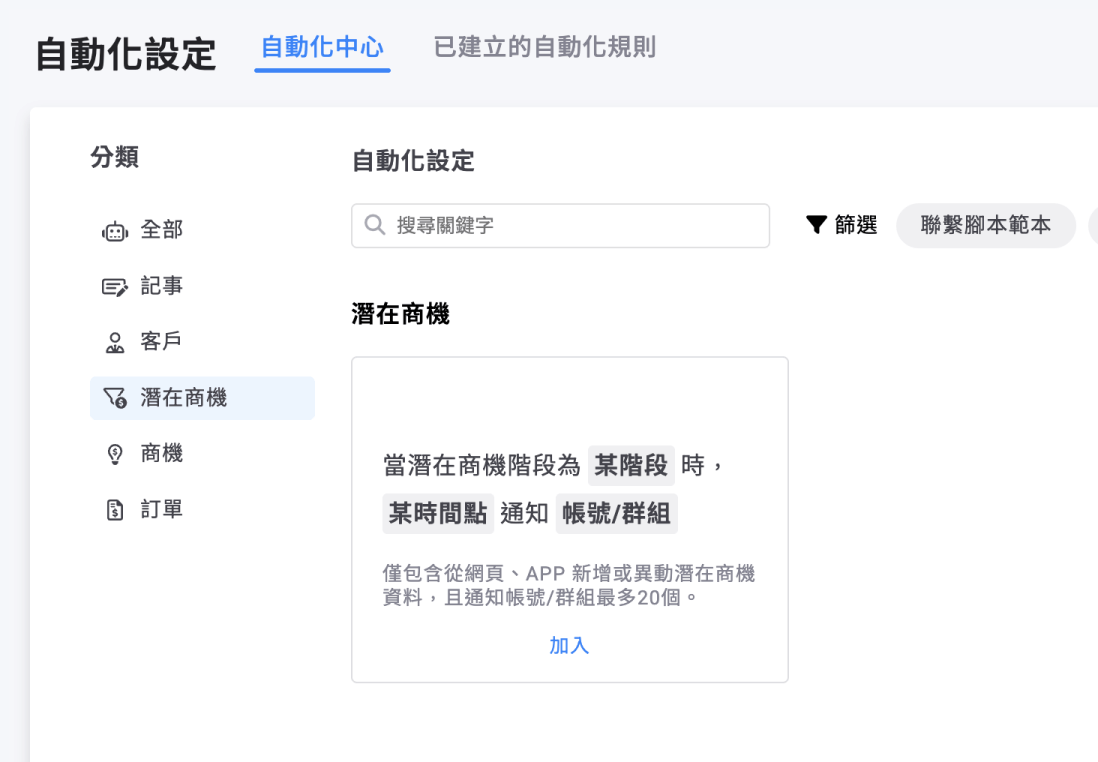The image size is (1098, 762).
Task: Select the 記事 category
Action: click(163, 286)
